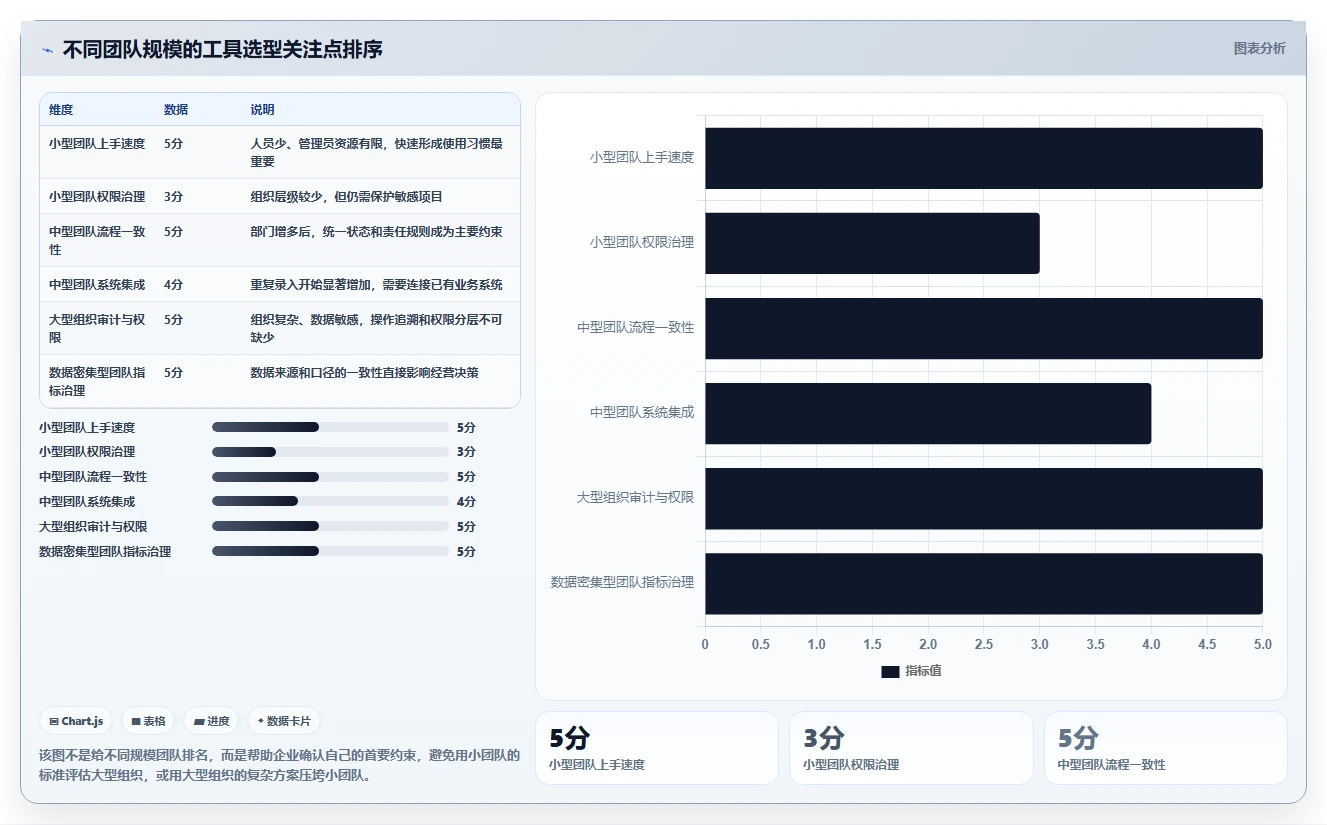The image size is (1327, 825).
Task: Click the y-axis label 大型组织审计与权限 in the chart
Action: [636, 498]
